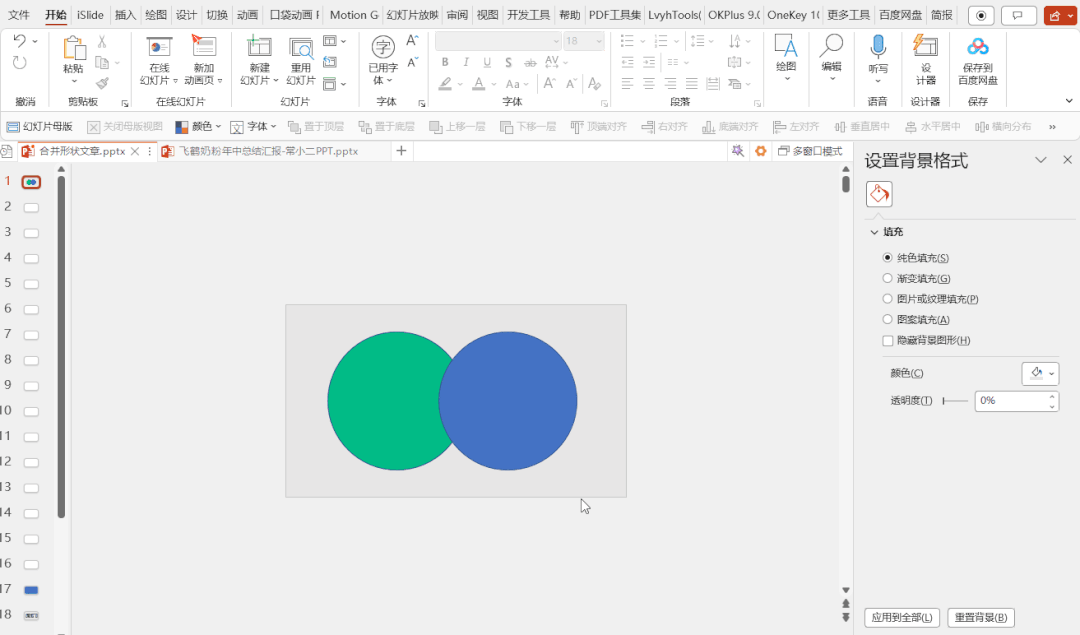
Task: Toggle Hide background graphics (隐藏背景图形) checkbox
Action: (887, 340)
